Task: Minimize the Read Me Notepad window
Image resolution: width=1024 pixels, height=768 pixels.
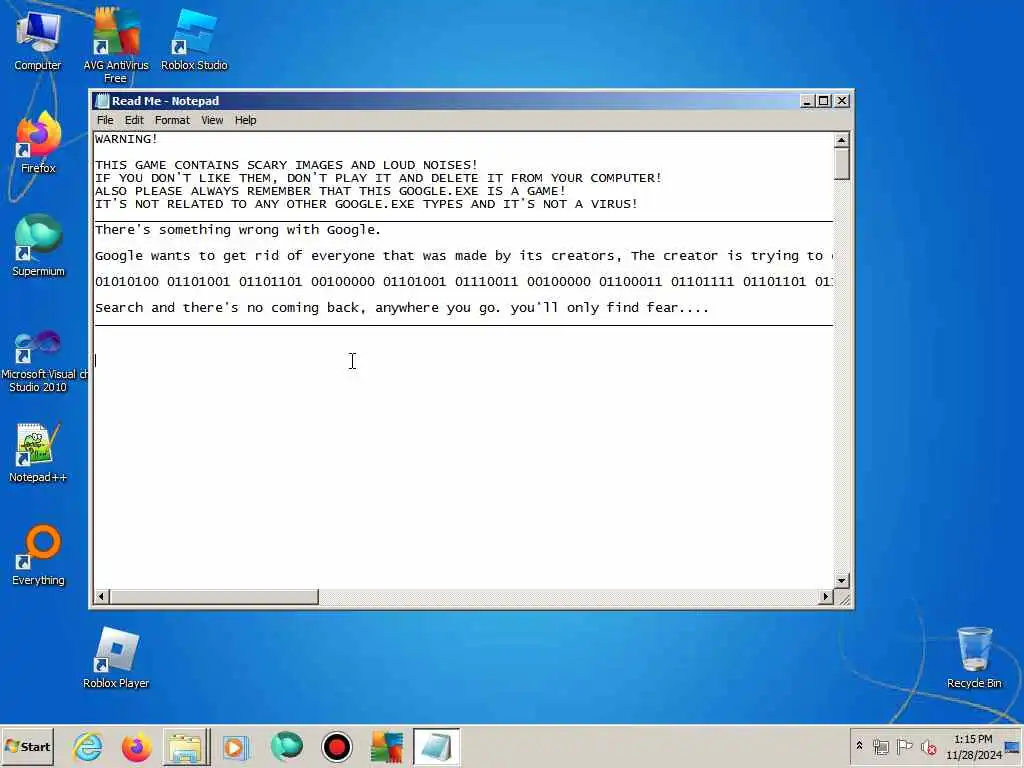Action: [807, 101]
